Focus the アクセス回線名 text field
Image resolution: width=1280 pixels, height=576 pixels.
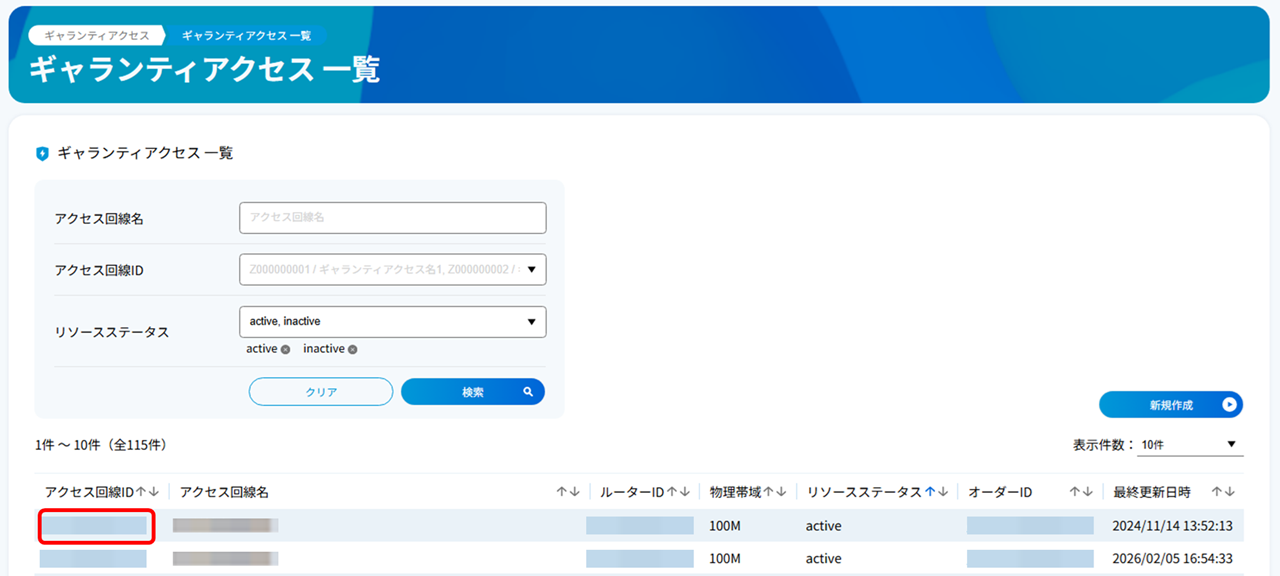point(392,217)
